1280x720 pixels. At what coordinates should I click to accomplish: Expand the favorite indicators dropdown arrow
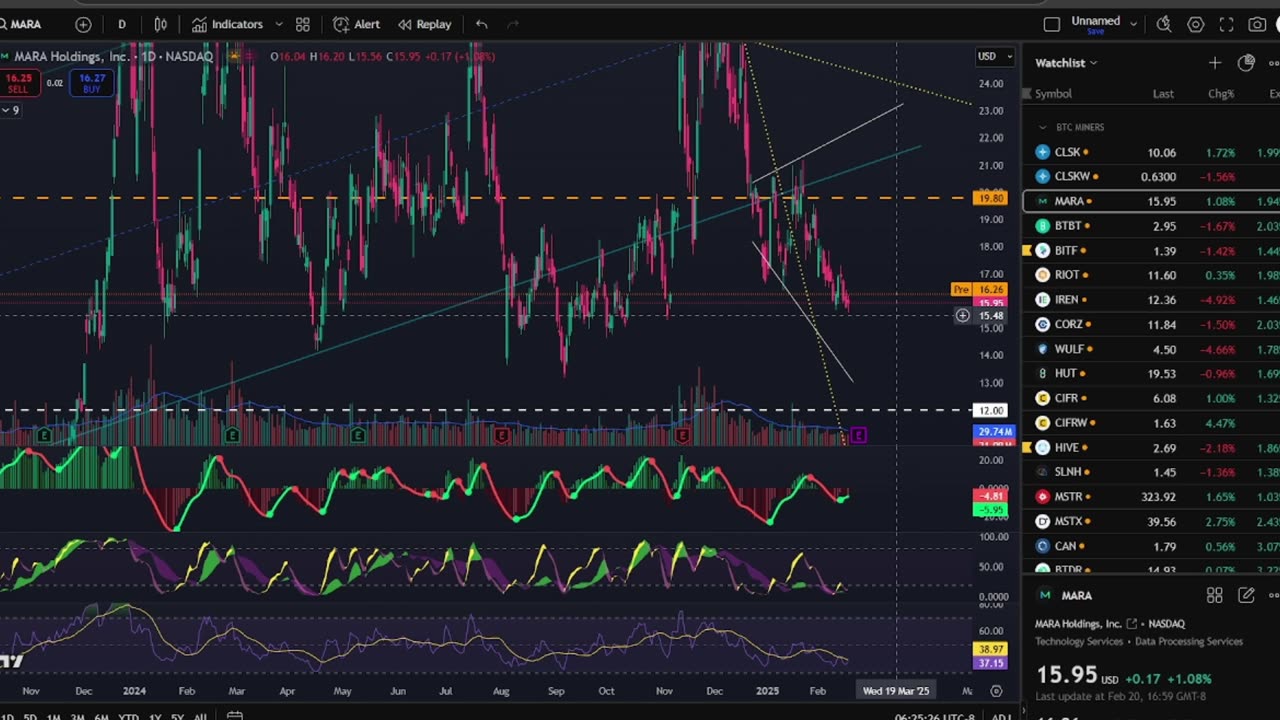click(278, 24)
